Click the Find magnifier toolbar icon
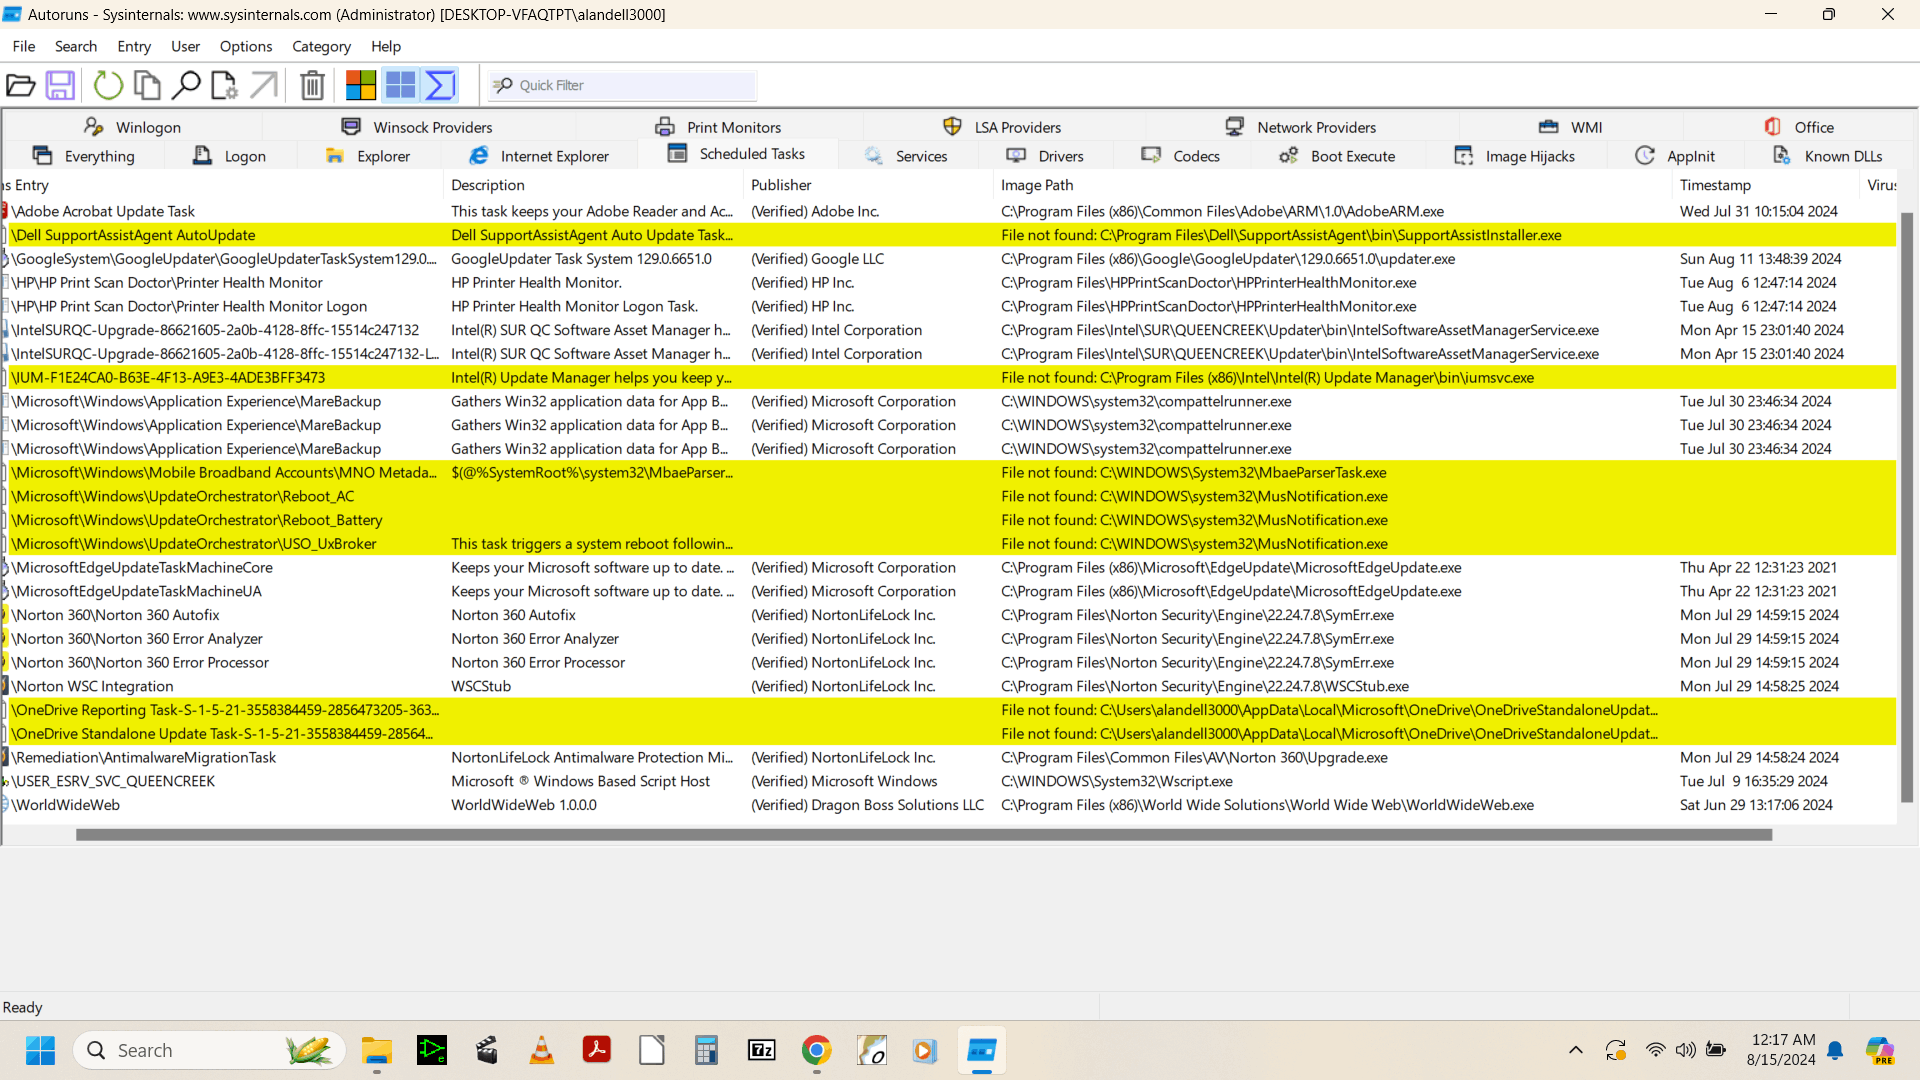1920x1080 pixels. [x=186, y=86]
